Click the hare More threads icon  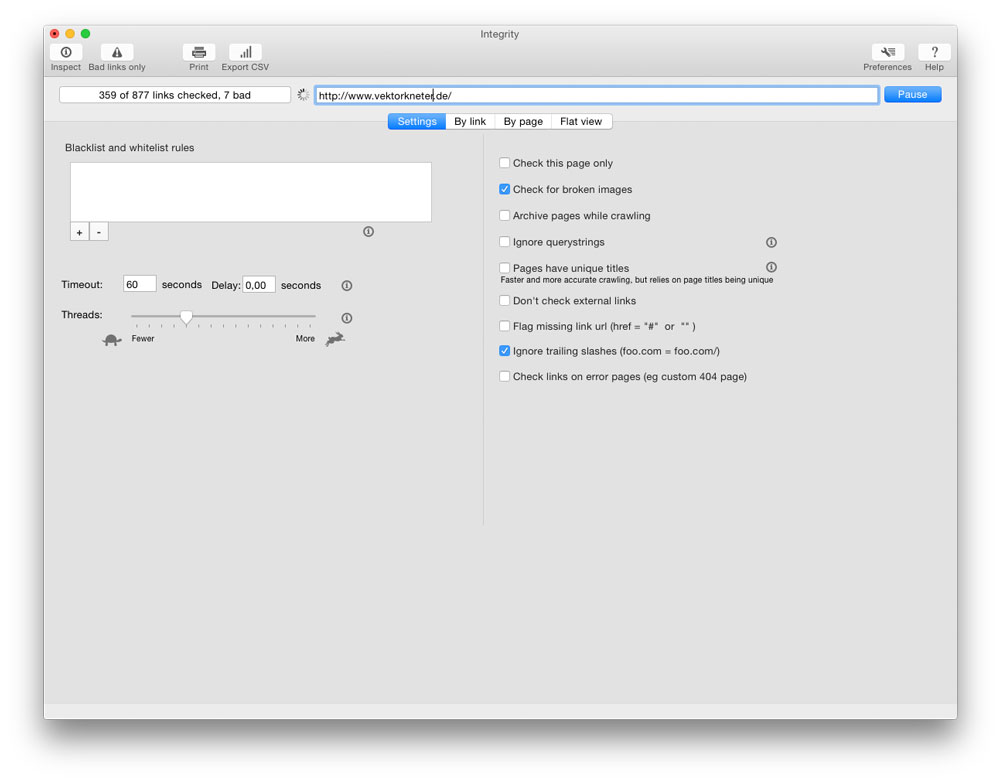coord(335,339)
